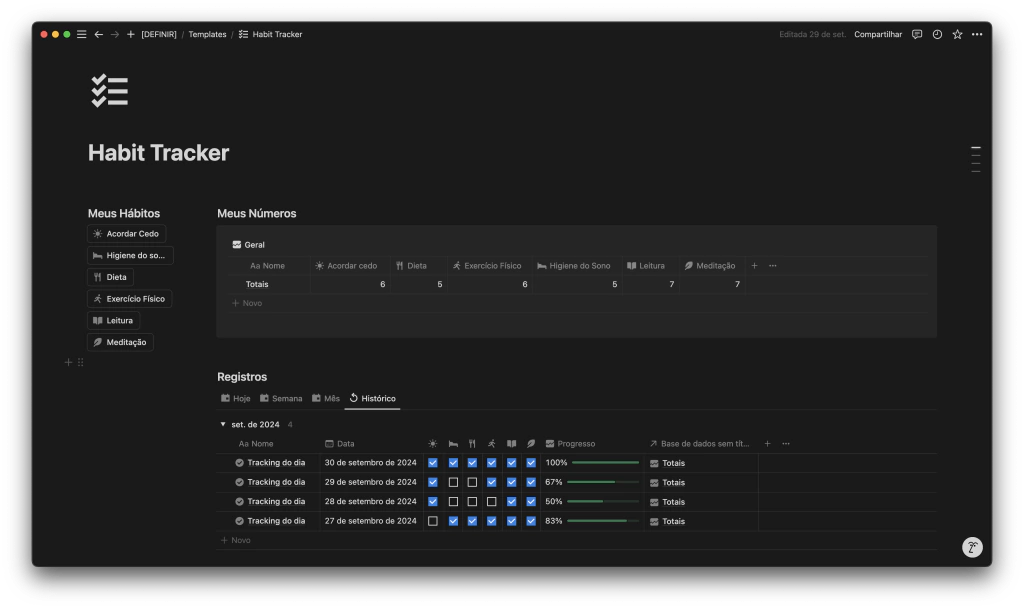Switch to the Semana tab
This screenshot has height=609, width=1024.
point(281,398)
